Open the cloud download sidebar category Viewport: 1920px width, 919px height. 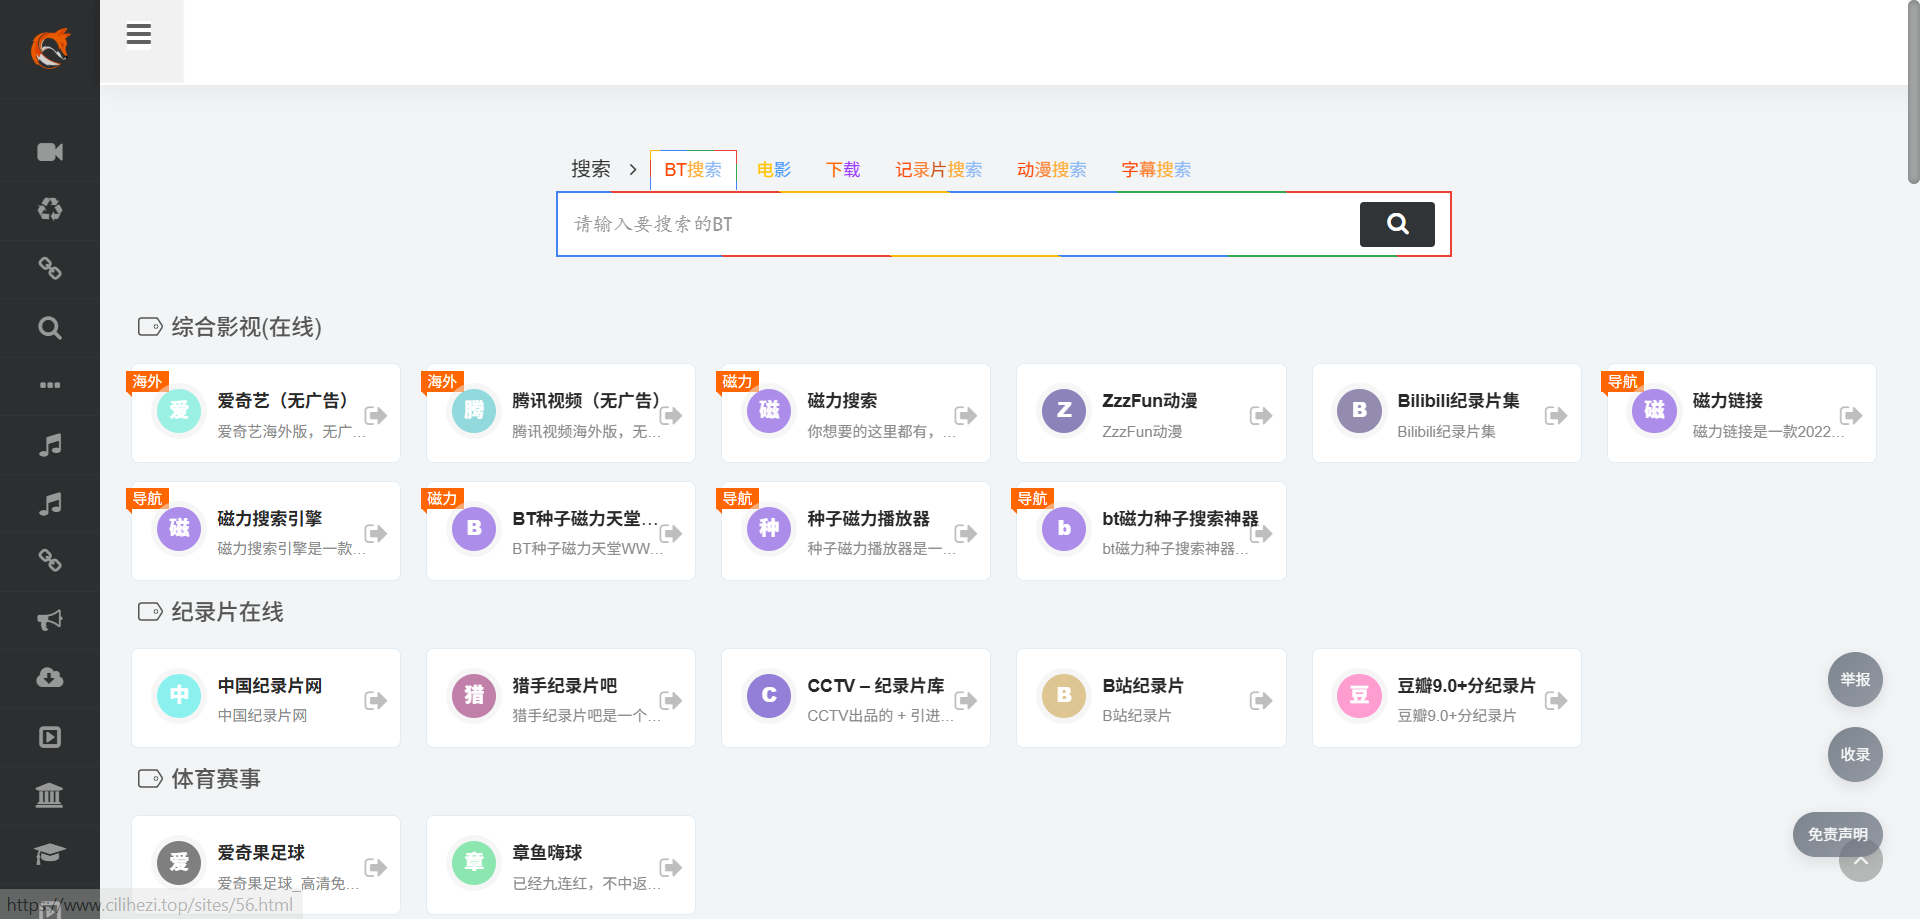50,678
